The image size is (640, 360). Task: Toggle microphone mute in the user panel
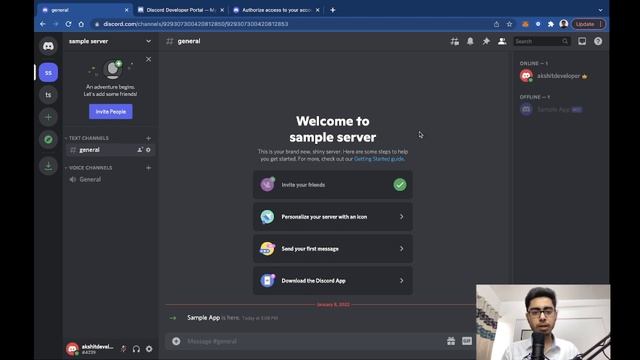123,349
